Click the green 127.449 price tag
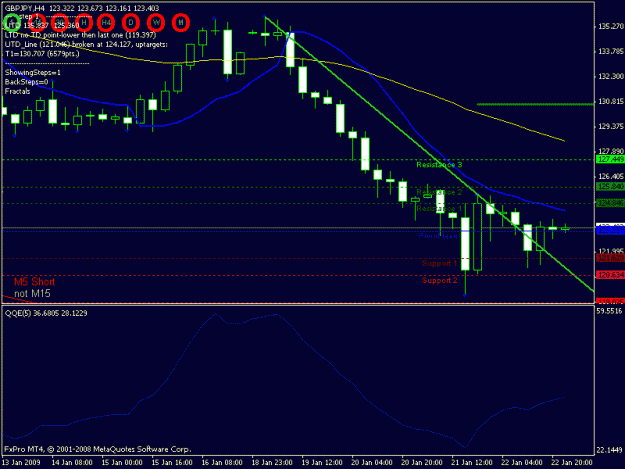 click(x=610, y=159)
